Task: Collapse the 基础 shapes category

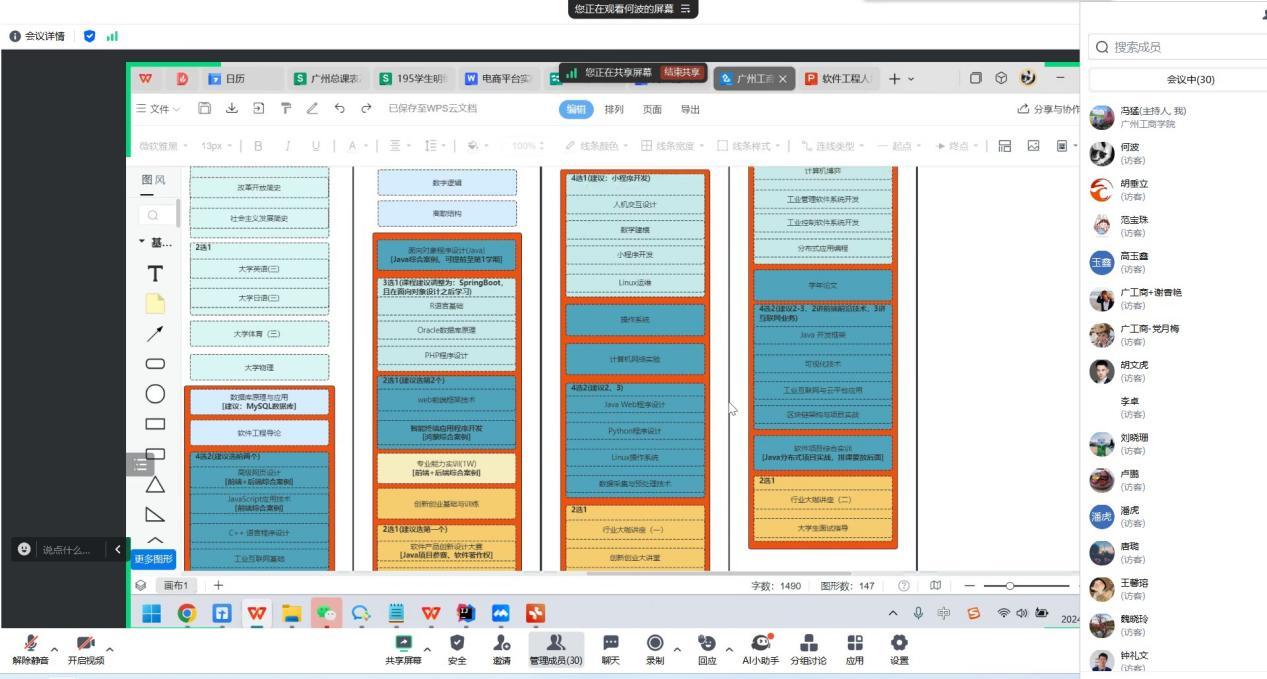Action: tap(142, 243)
